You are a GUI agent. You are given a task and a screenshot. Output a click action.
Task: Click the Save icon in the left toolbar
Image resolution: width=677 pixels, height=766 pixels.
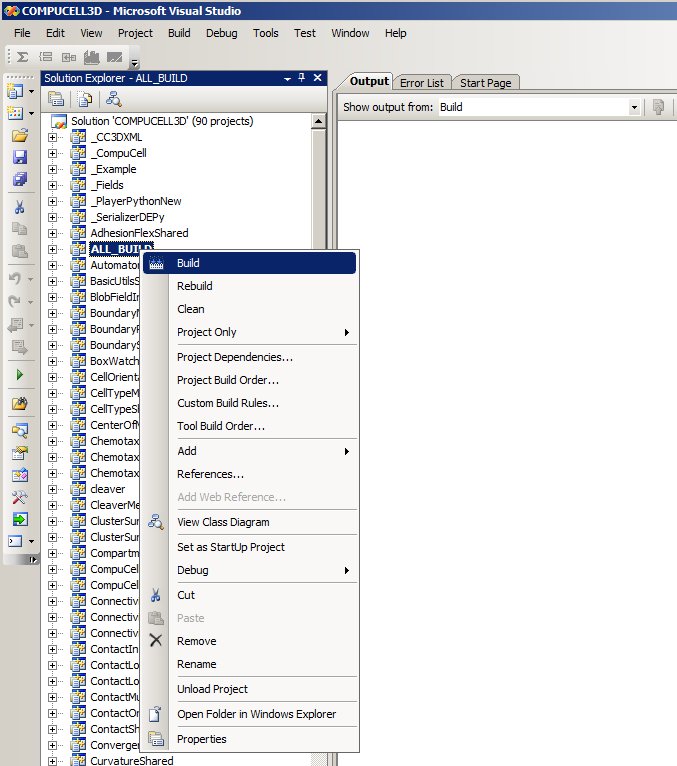tap(19, 157)
